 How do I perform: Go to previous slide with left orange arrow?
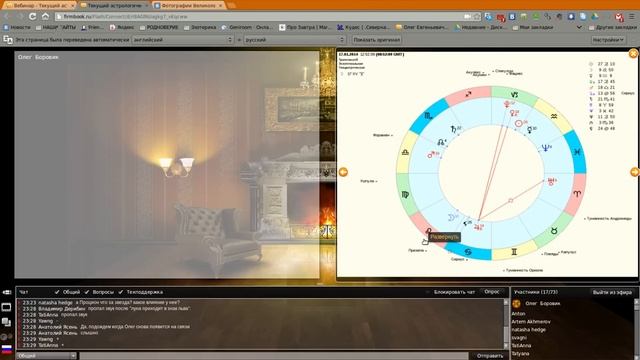pyautogui.click(x=343, y=172)
